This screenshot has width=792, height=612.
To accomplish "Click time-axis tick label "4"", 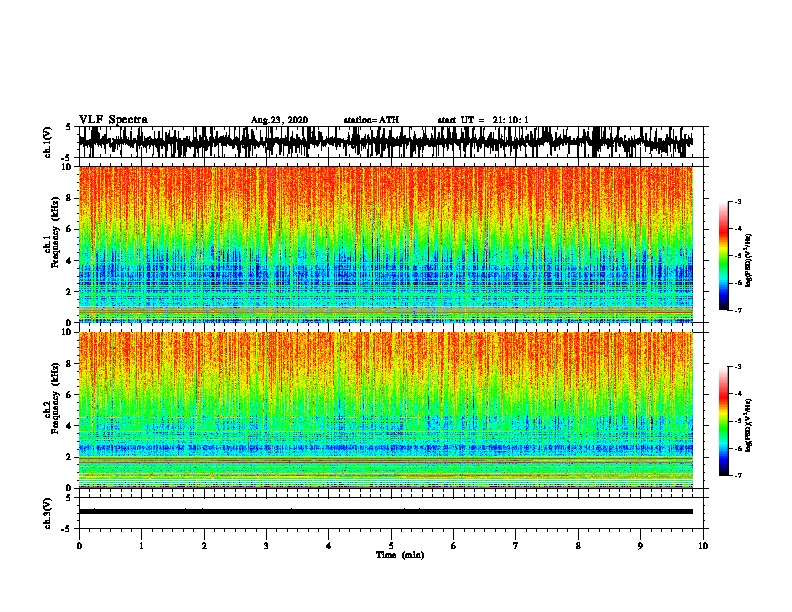I will pyautogui.click(x=329, y=546).
